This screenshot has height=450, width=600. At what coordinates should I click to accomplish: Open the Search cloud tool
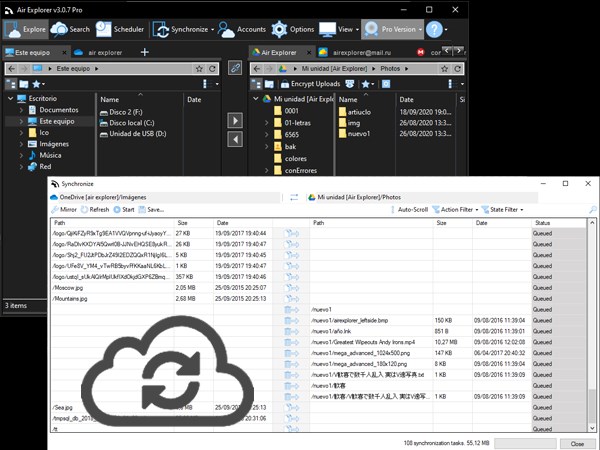point(70,29)
